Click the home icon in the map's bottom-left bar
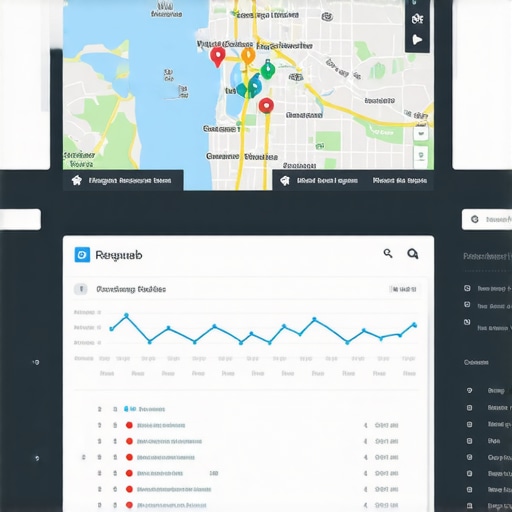This screenshot has height=512, width=512. coord(77,180)
